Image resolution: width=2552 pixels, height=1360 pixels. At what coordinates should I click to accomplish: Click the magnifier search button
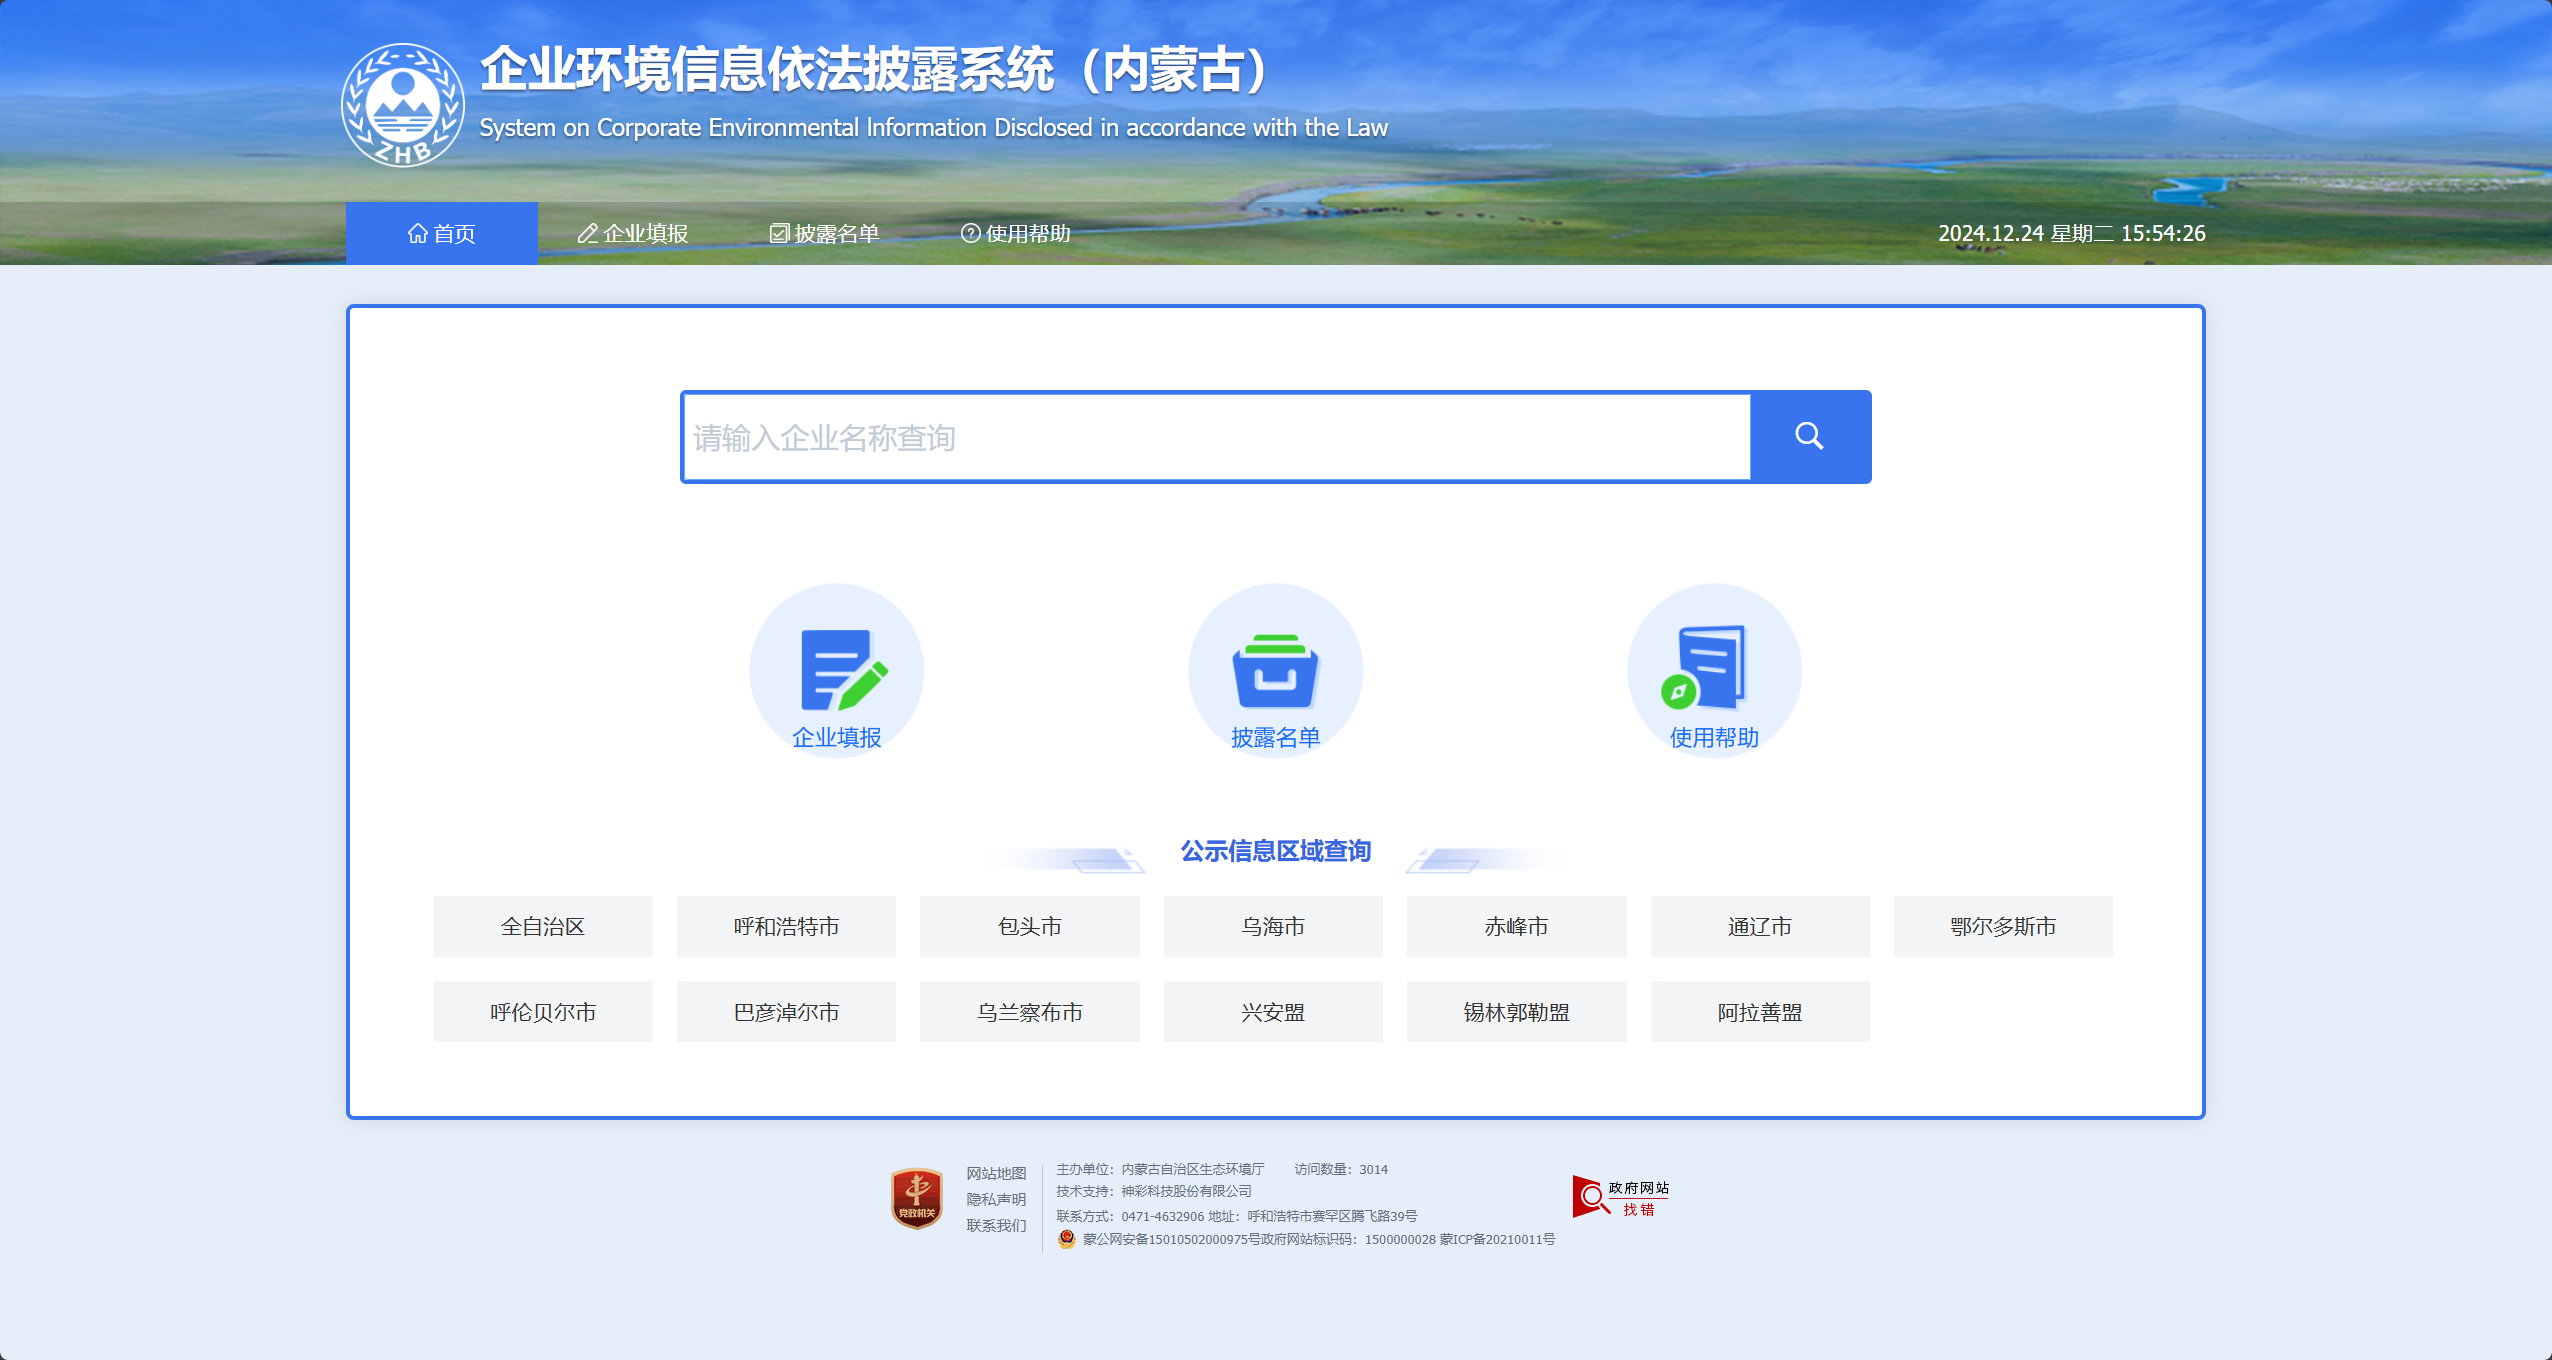coord(1809,437)
